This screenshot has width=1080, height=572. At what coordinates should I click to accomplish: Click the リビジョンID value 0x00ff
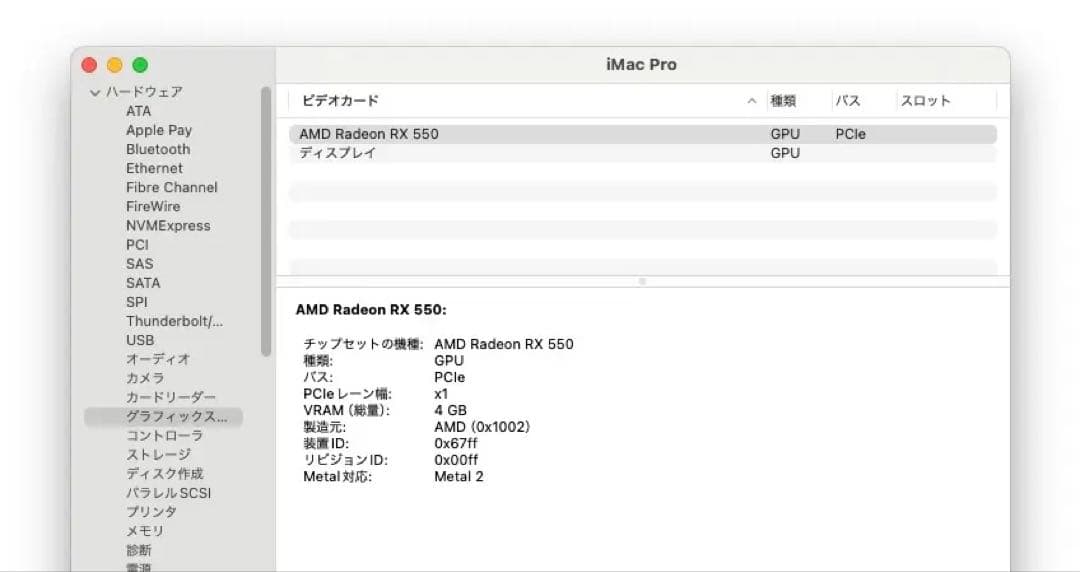[456, 460]
